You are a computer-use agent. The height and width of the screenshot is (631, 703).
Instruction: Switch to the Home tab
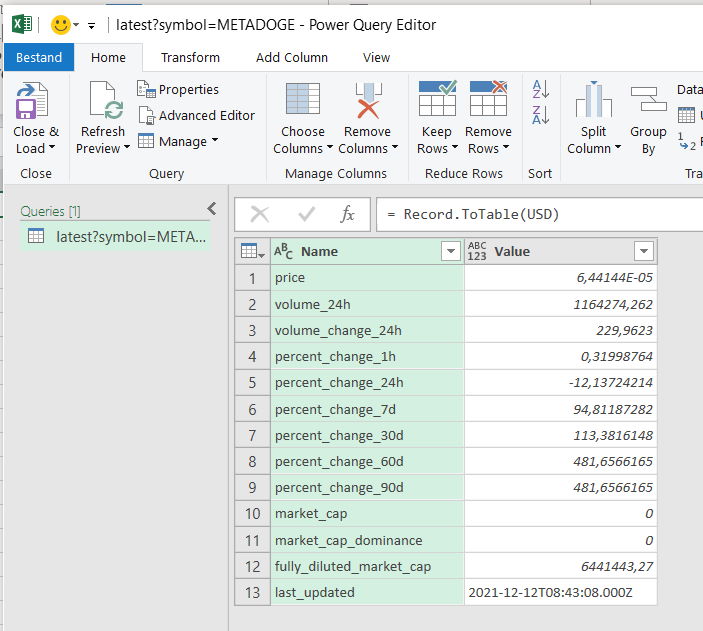point(108,57)
